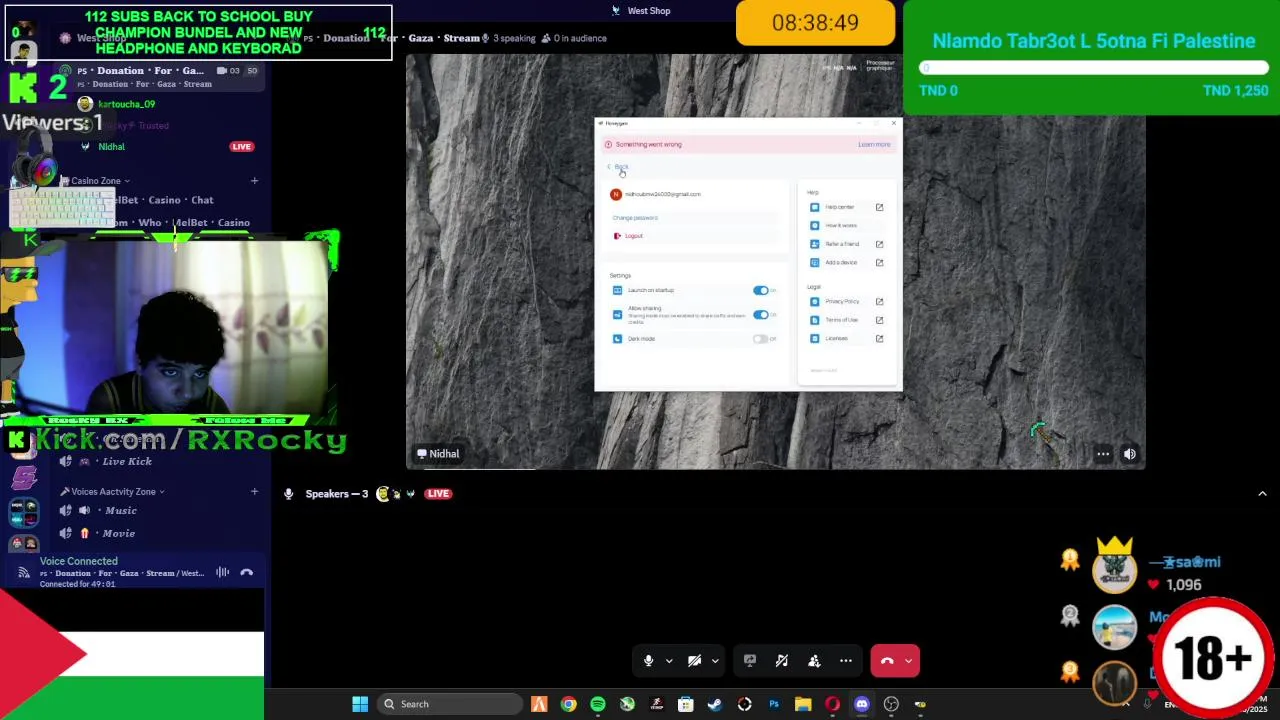The image size is (1280, 720).
Task: Open Photoshop from the taskbar
Action: (x=774, y=704)
